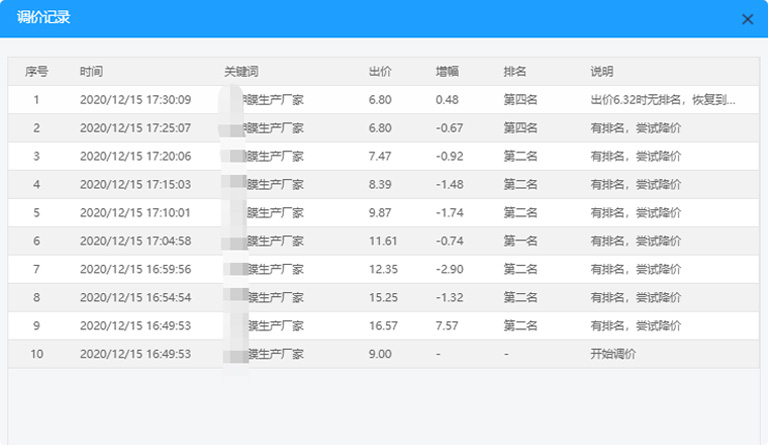
Task: Click the 排名 column header
Action: click(x=515, y=72)
